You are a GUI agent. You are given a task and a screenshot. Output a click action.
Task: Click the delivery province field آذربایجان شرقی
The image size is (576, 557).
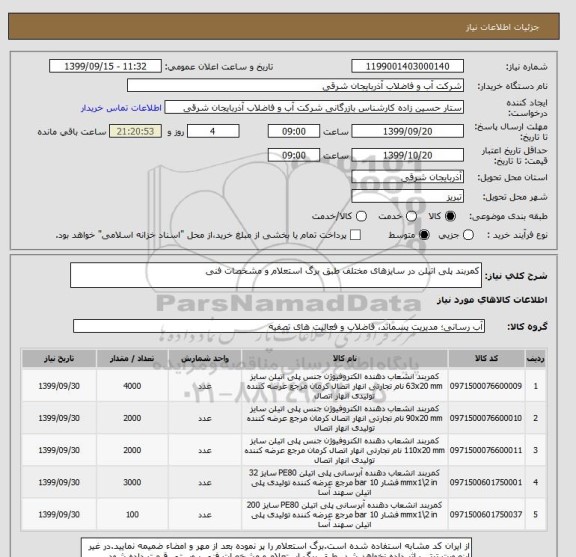[407, 177]
